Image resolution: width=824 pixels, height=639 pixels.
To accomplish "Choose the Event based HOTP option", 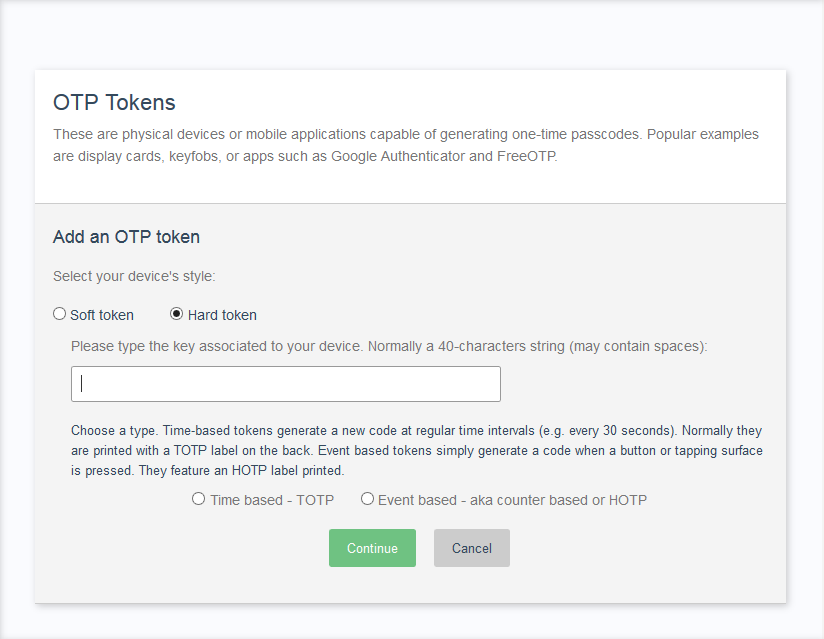I will tap(367, 499).
